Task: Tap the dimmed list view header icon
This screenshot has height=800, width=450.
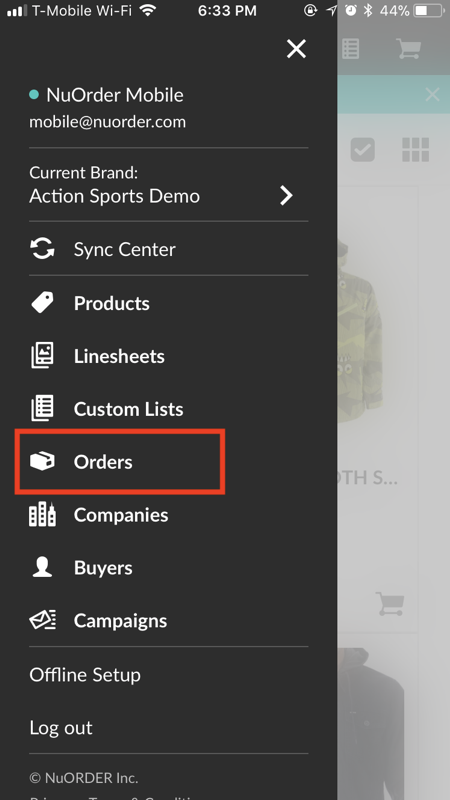Action: 351,49
